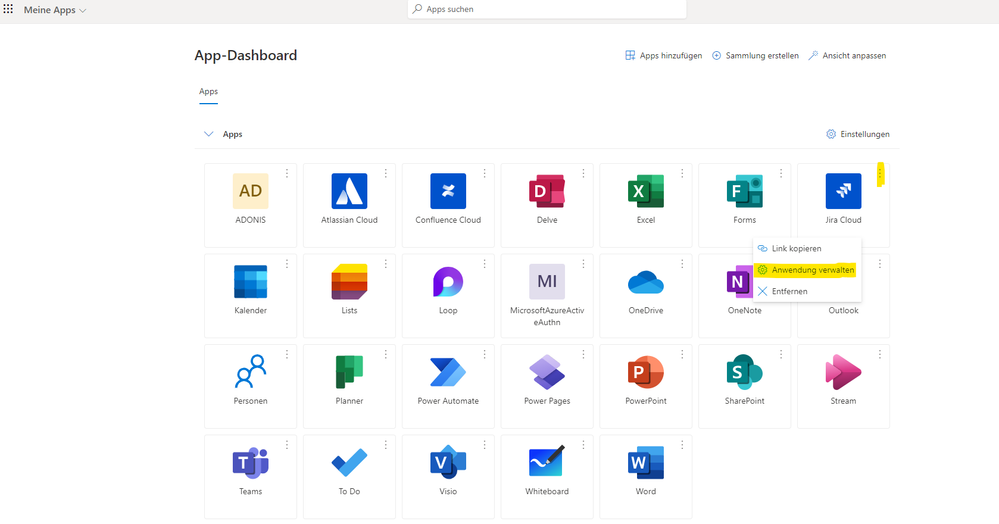The image size is (999, 524).
Task: Open Power Pages app icon
Action: (x=547, y=372)
